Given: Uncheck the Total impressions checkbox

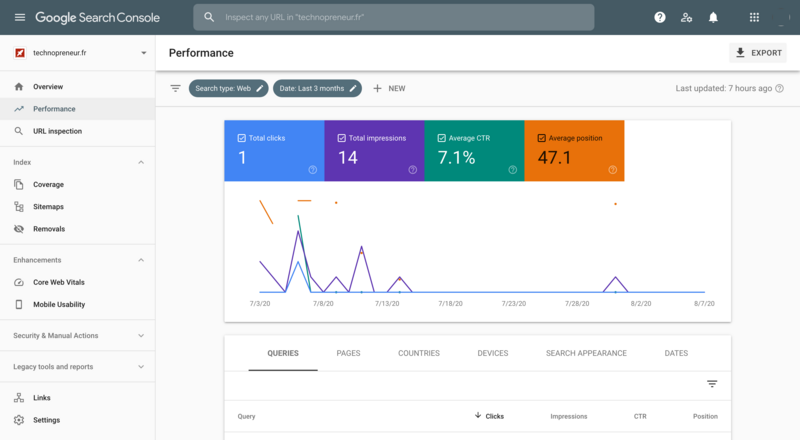Looking at the screenshot, I should click(x=342, y=138).
